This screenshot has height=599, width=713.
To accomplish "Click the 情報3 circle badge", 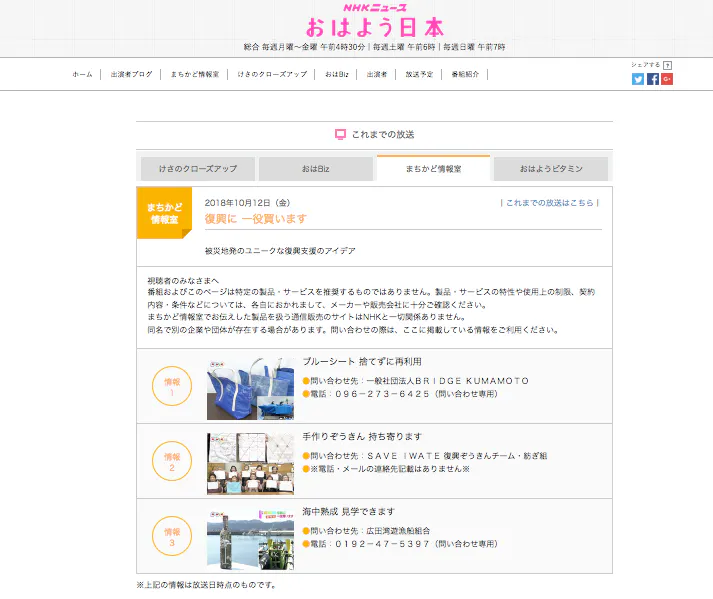I will coord(171,536).
